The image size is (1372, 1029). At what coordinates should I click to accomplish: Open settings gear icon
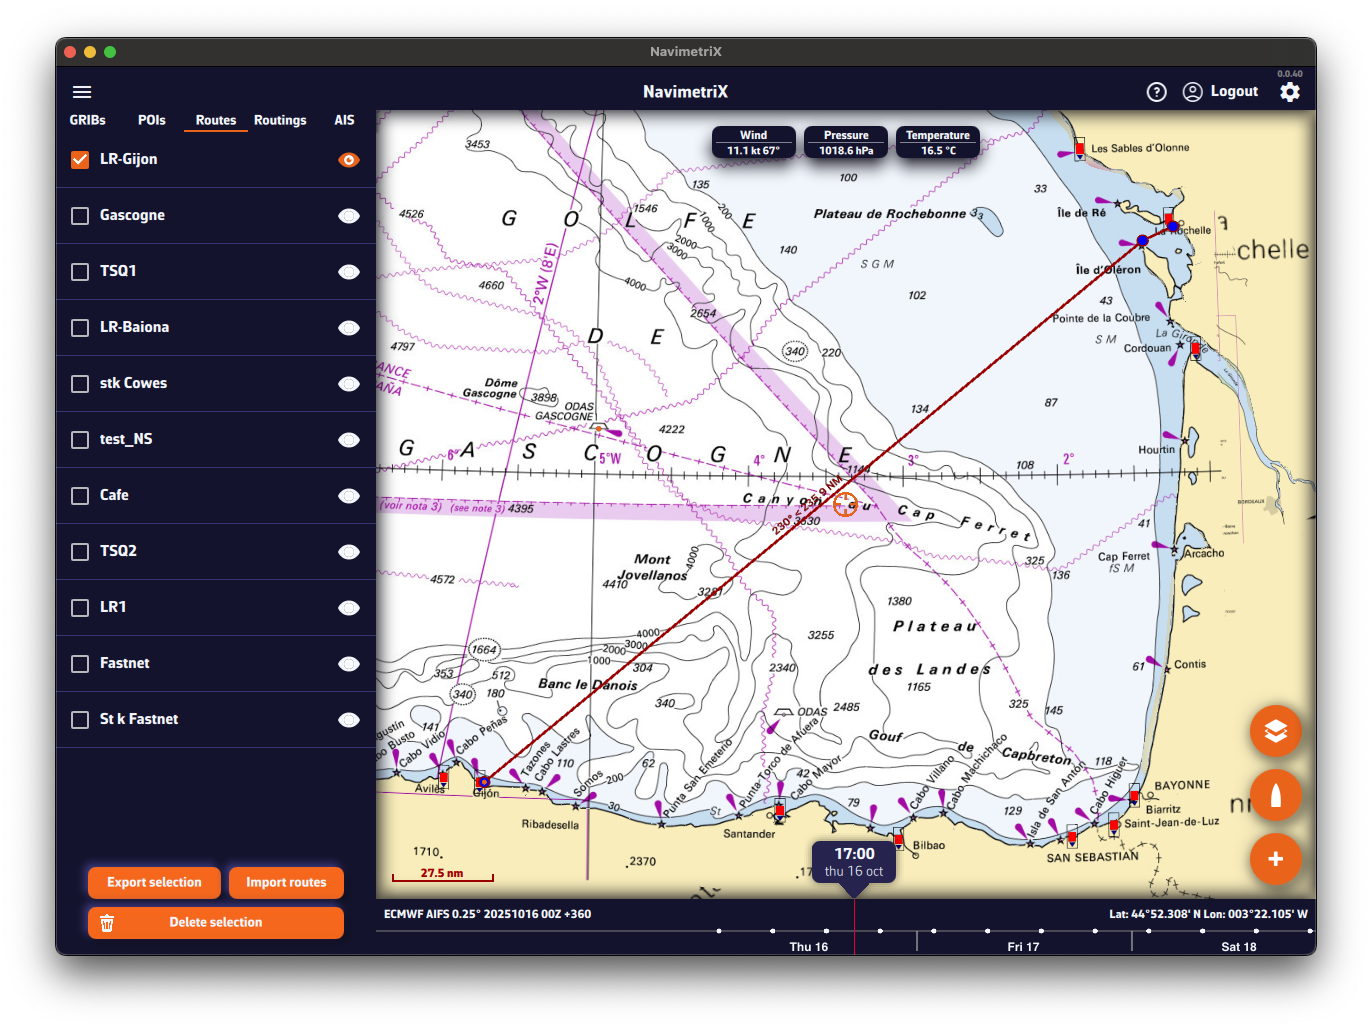[1290, 92]
